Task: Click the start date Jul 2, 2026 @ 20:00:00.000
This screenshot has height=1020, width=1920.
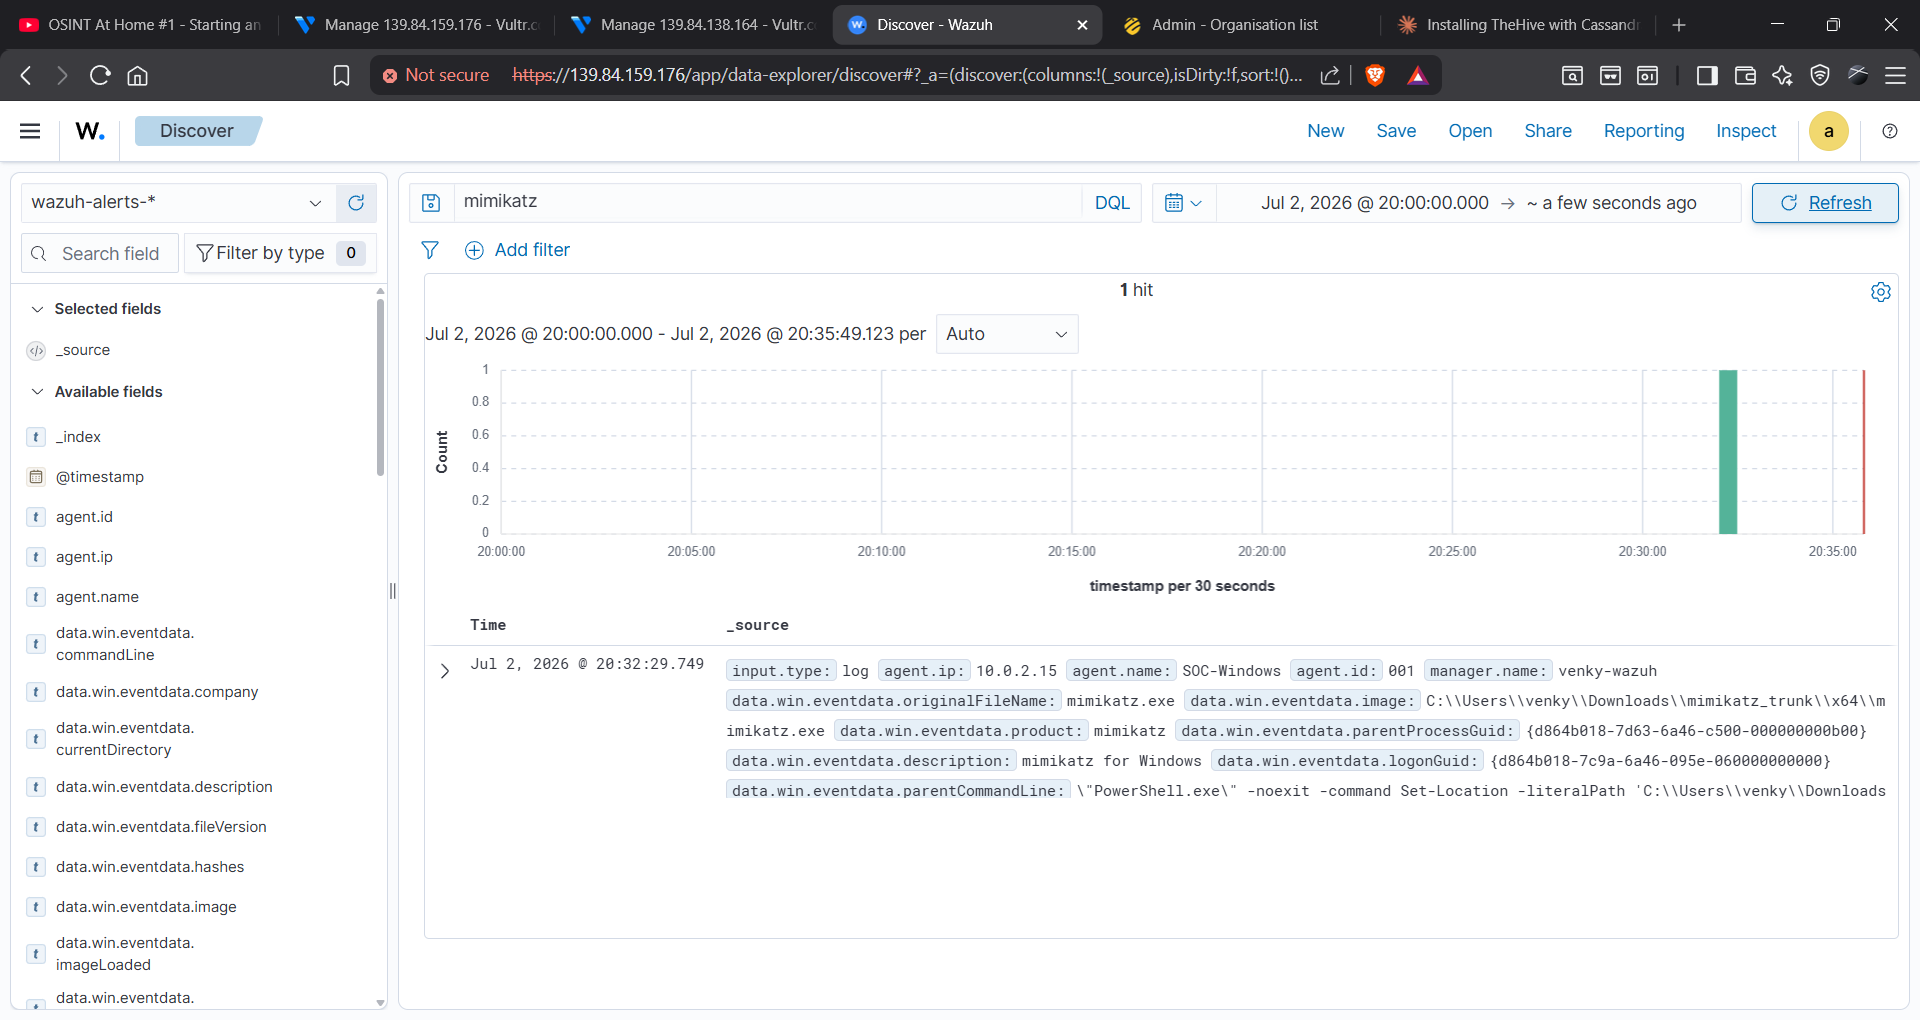Action: [1374, 203]
